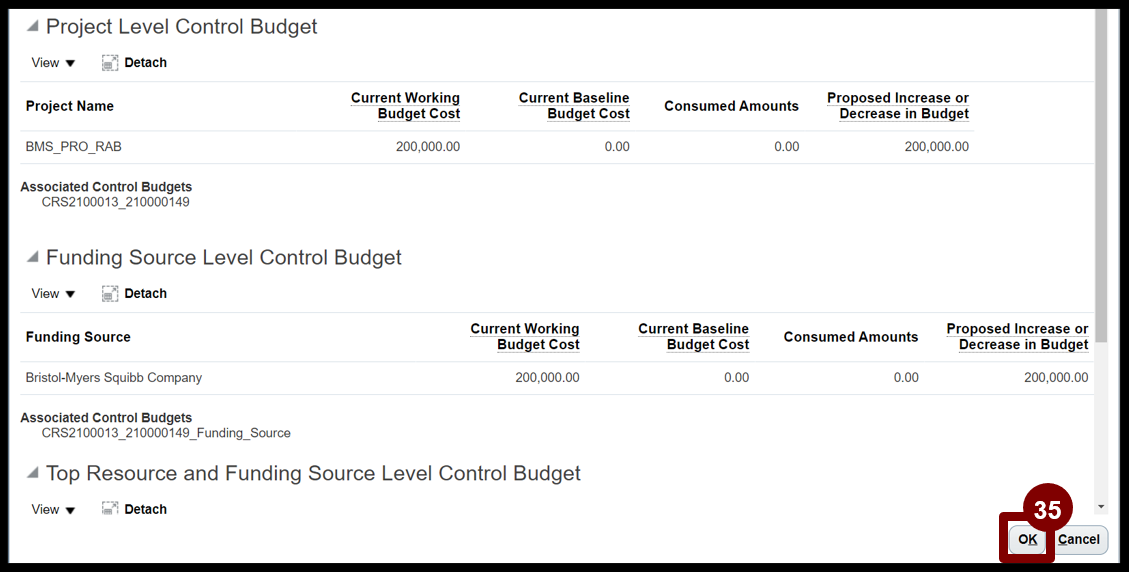Click Project Name column header

tap(70, 106)
